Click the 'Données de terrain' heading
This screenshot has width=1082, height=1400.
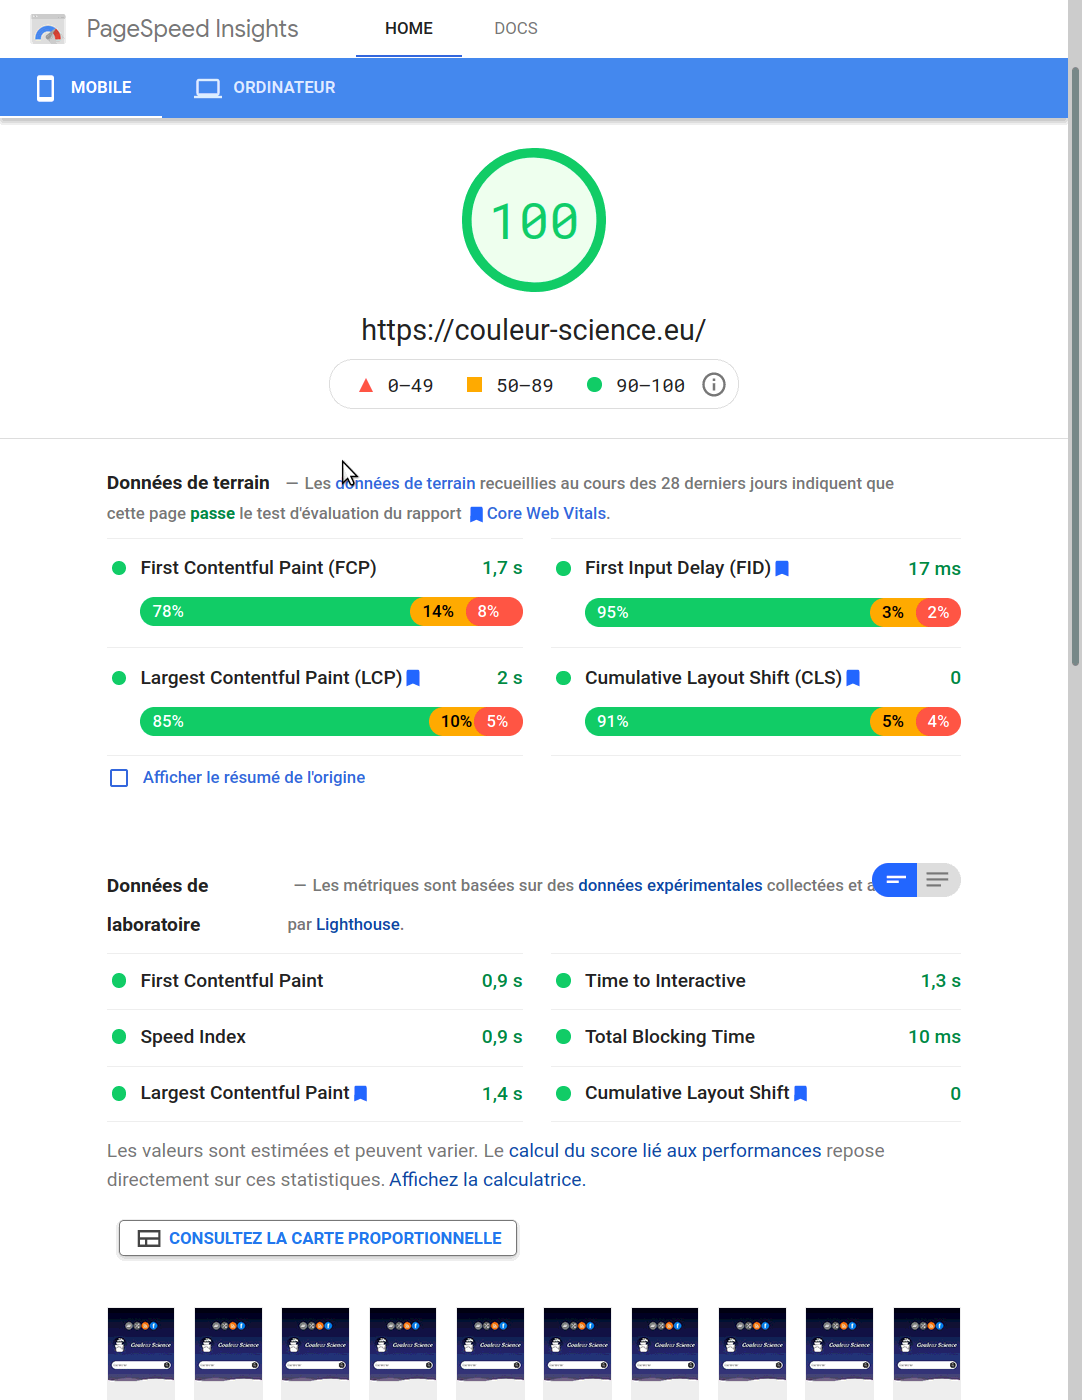coord(188,483)
